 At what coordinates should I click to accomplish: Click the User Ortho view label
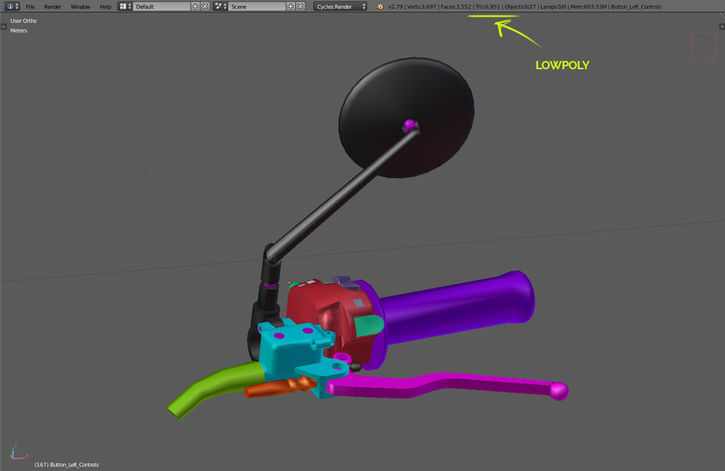[24, 21]
